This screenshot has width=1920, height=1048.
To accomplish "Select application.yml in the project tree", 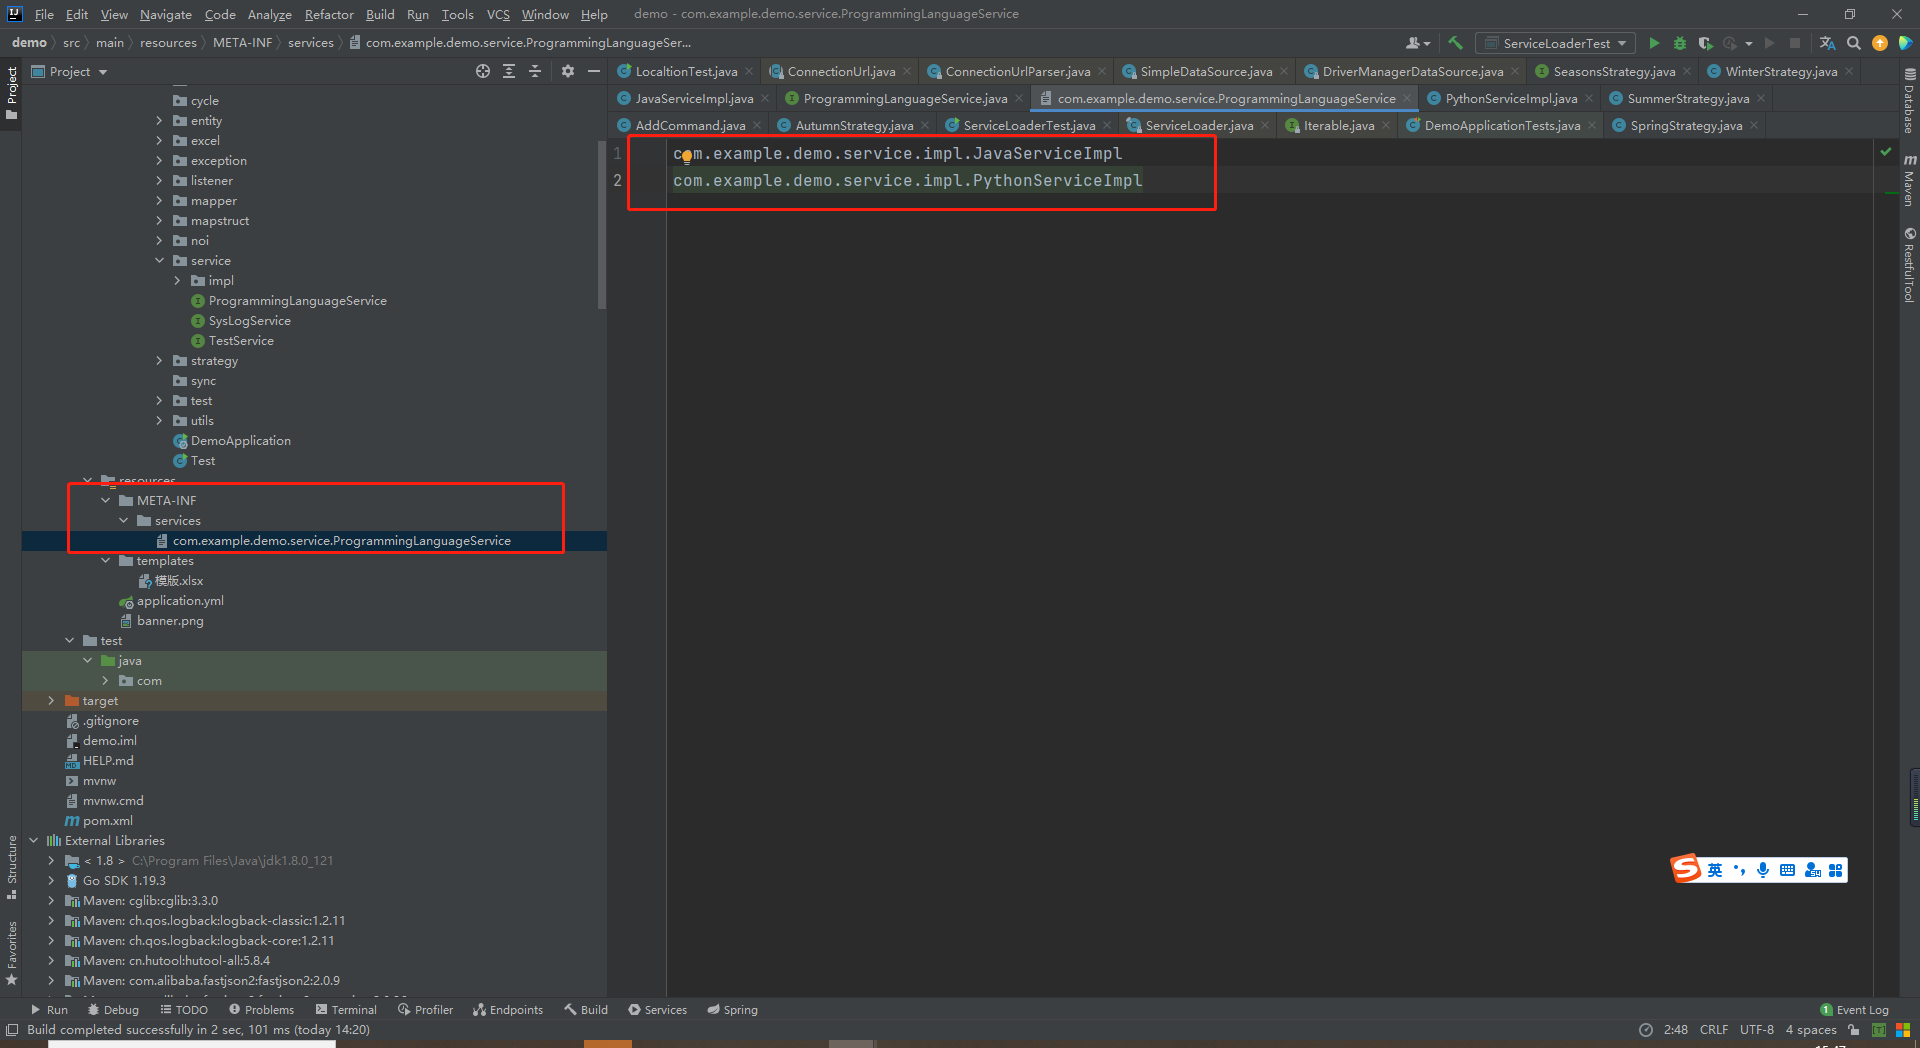I will coord(180,601).
